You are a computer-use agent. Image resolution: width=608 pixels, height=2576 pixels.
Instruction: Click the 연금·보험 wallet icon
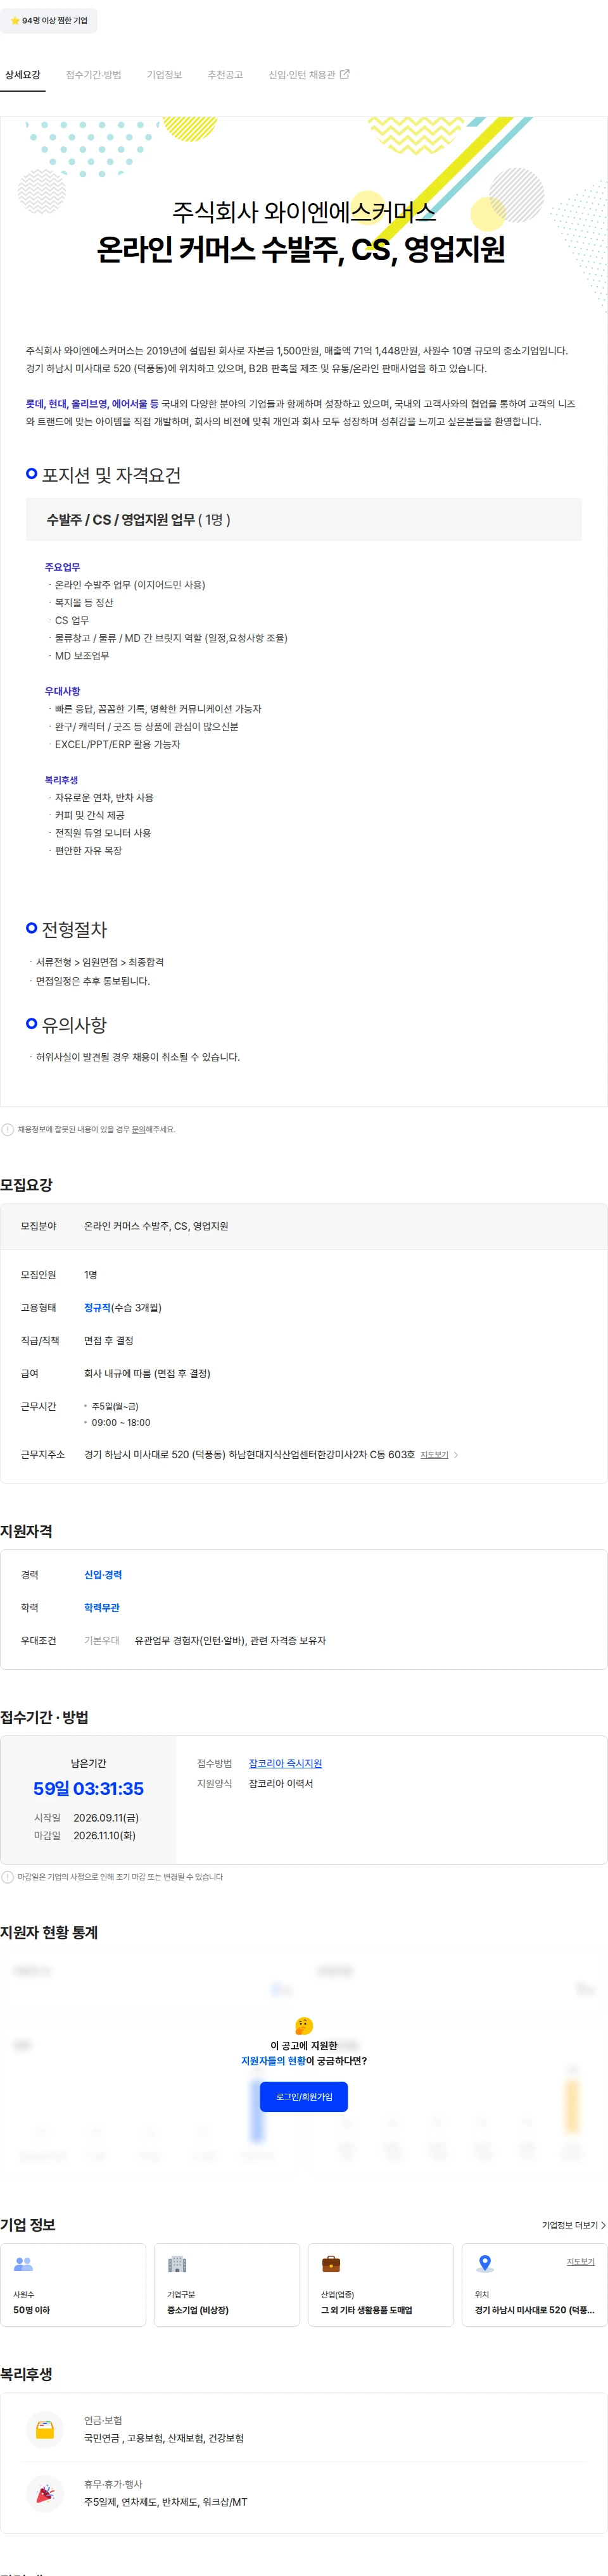coord(45,2429)
